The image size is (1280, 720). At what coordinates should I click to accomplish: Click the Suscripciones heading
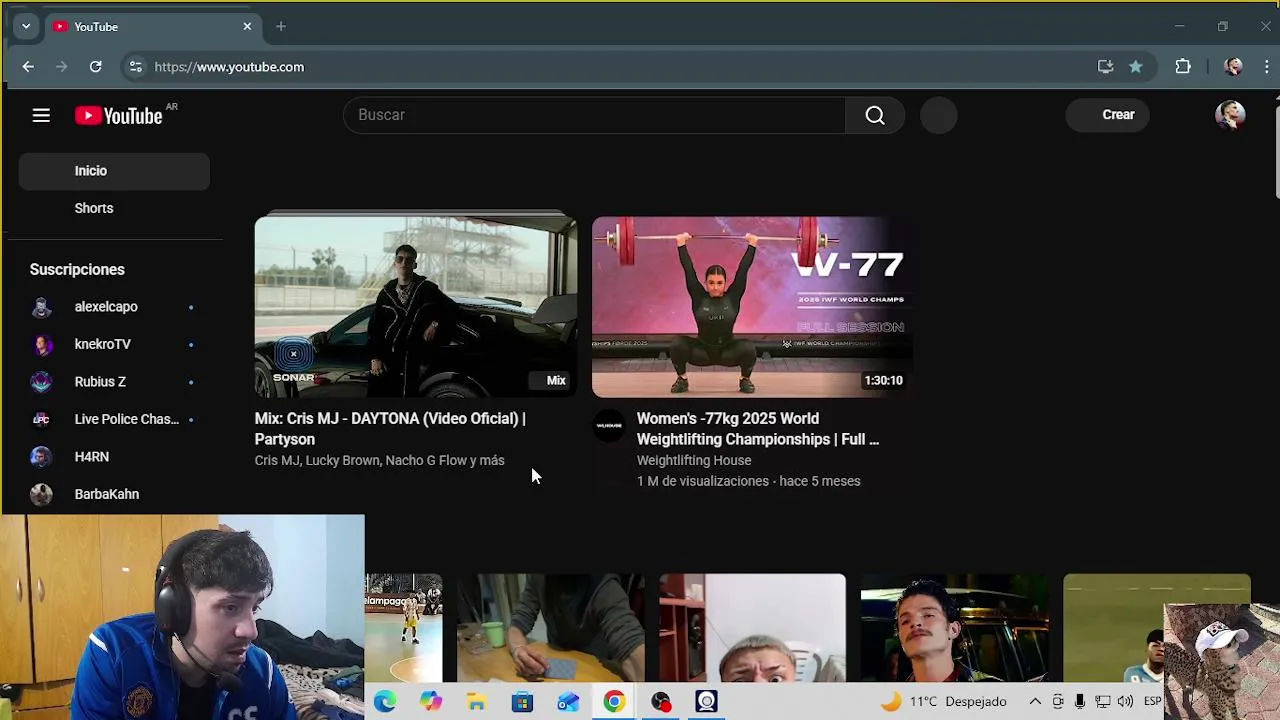click(x=77, y=270)
